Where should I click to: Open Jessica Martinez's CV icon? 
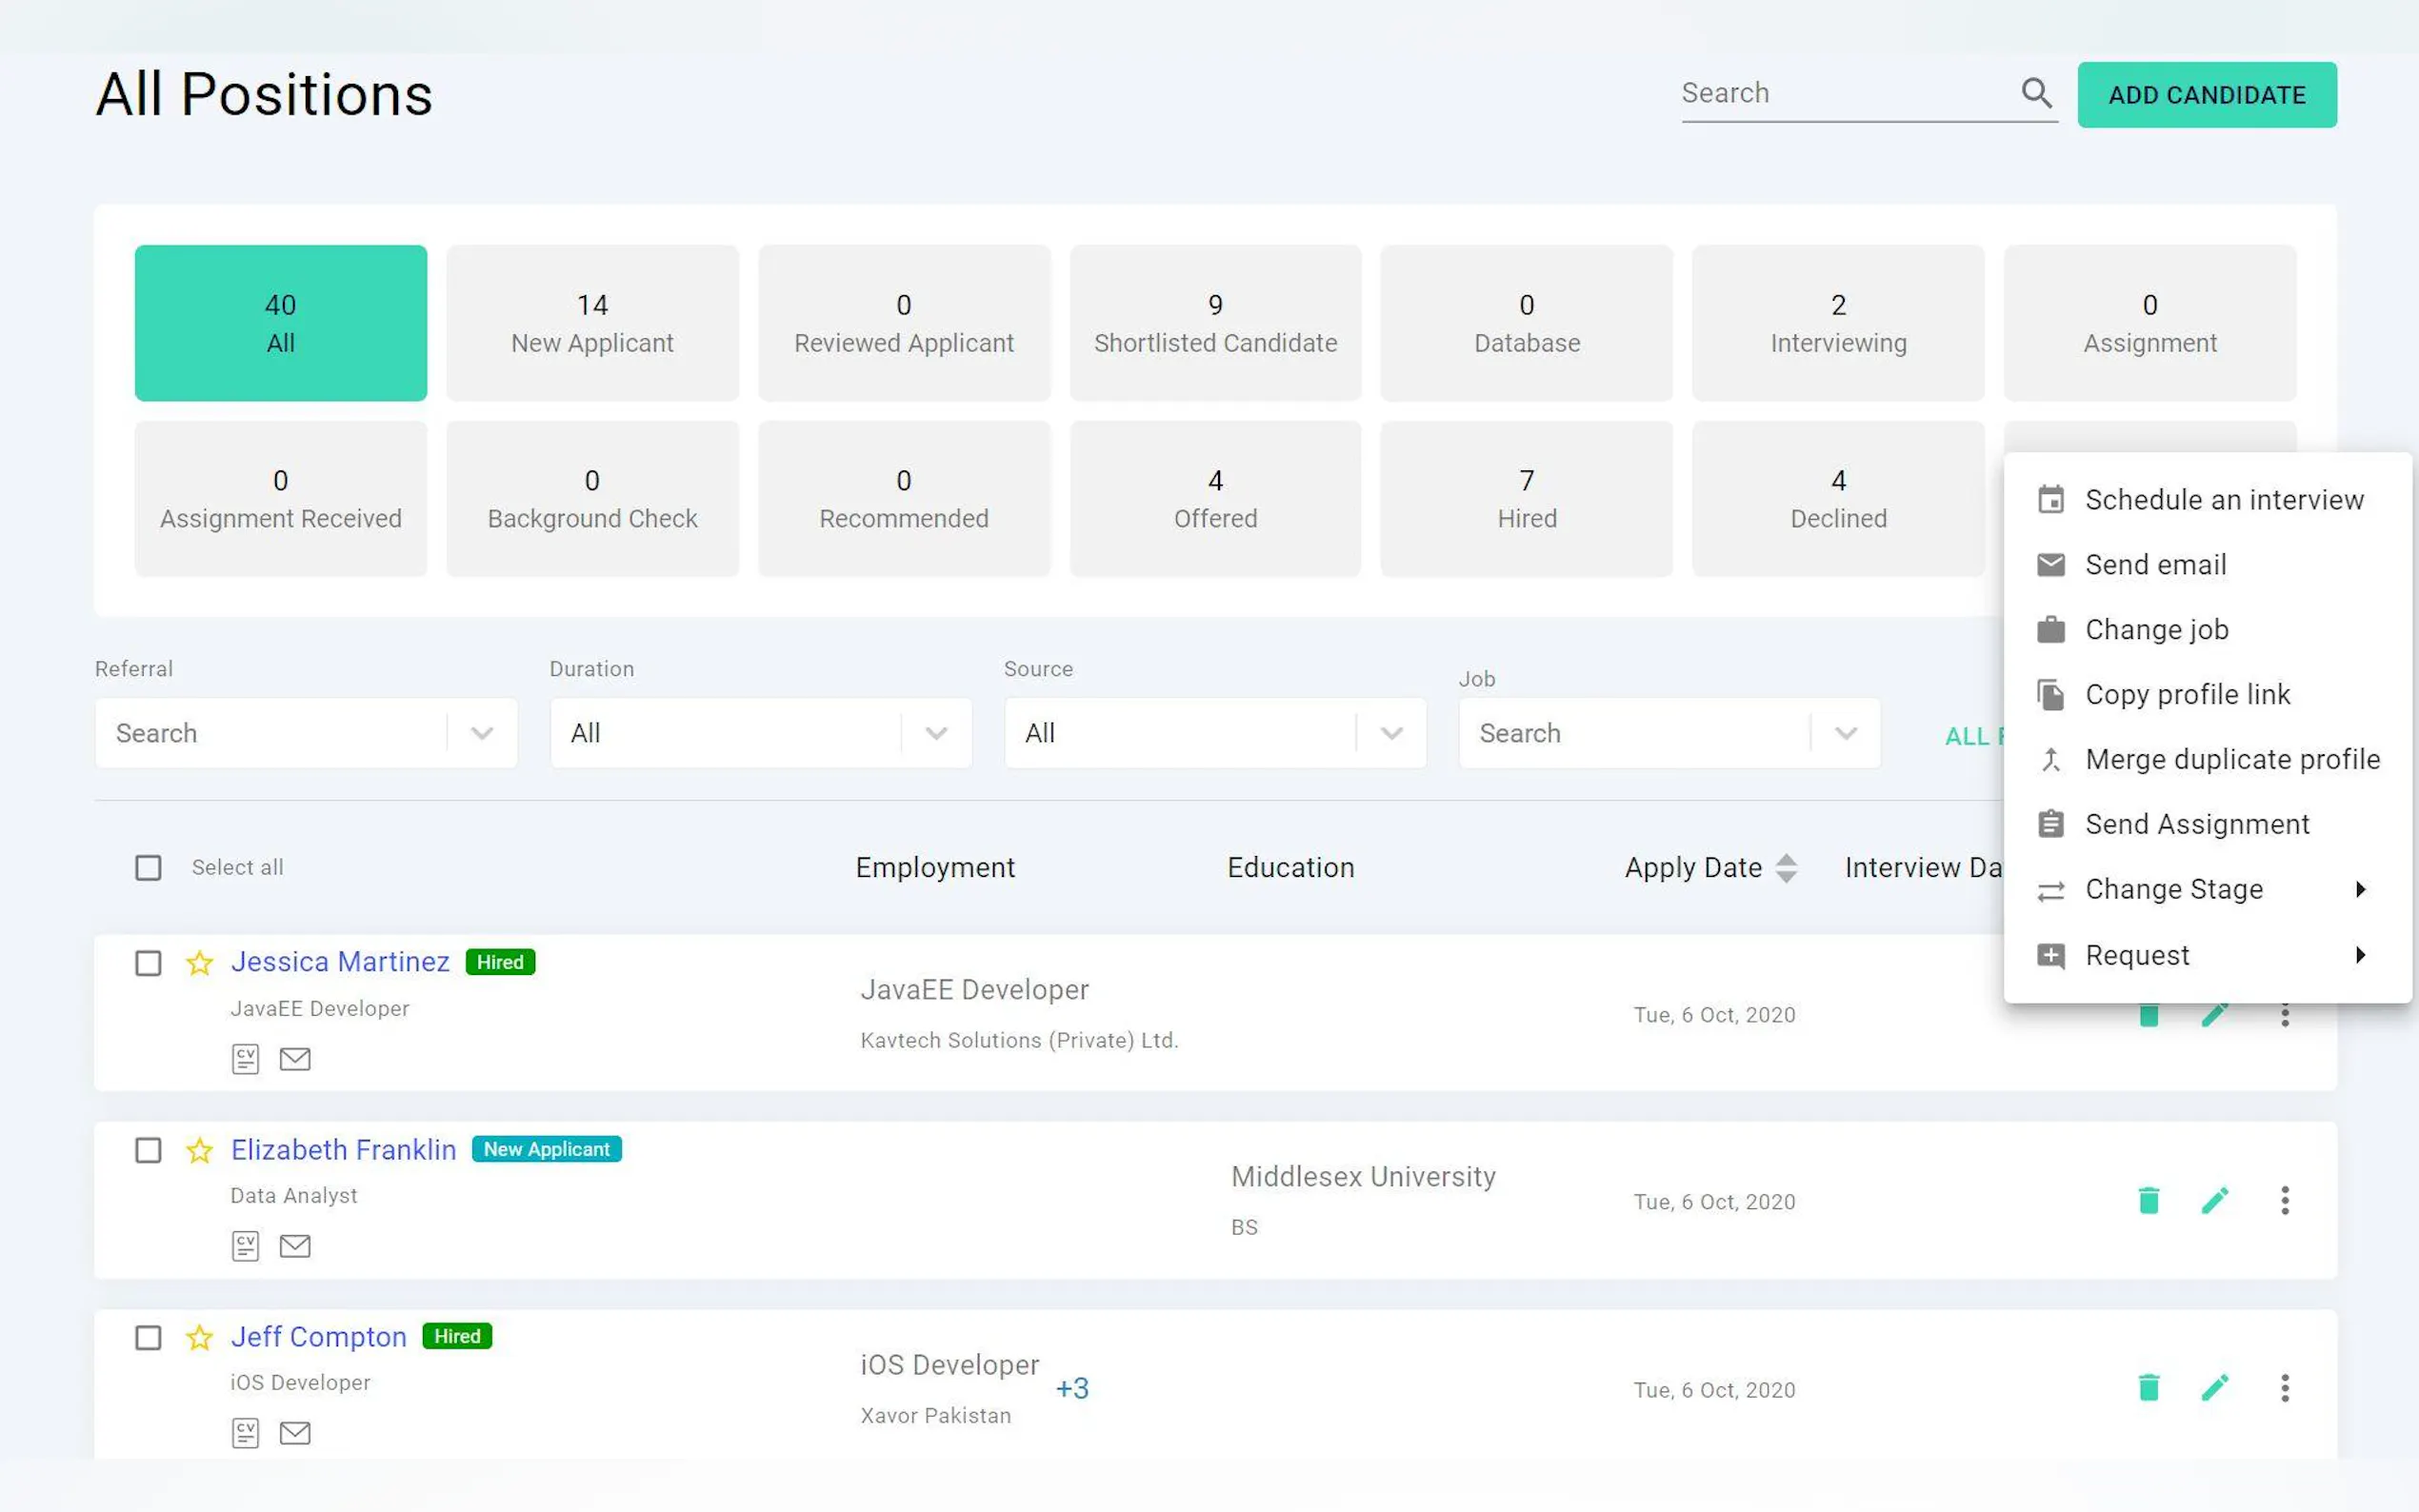(245, 1058)
